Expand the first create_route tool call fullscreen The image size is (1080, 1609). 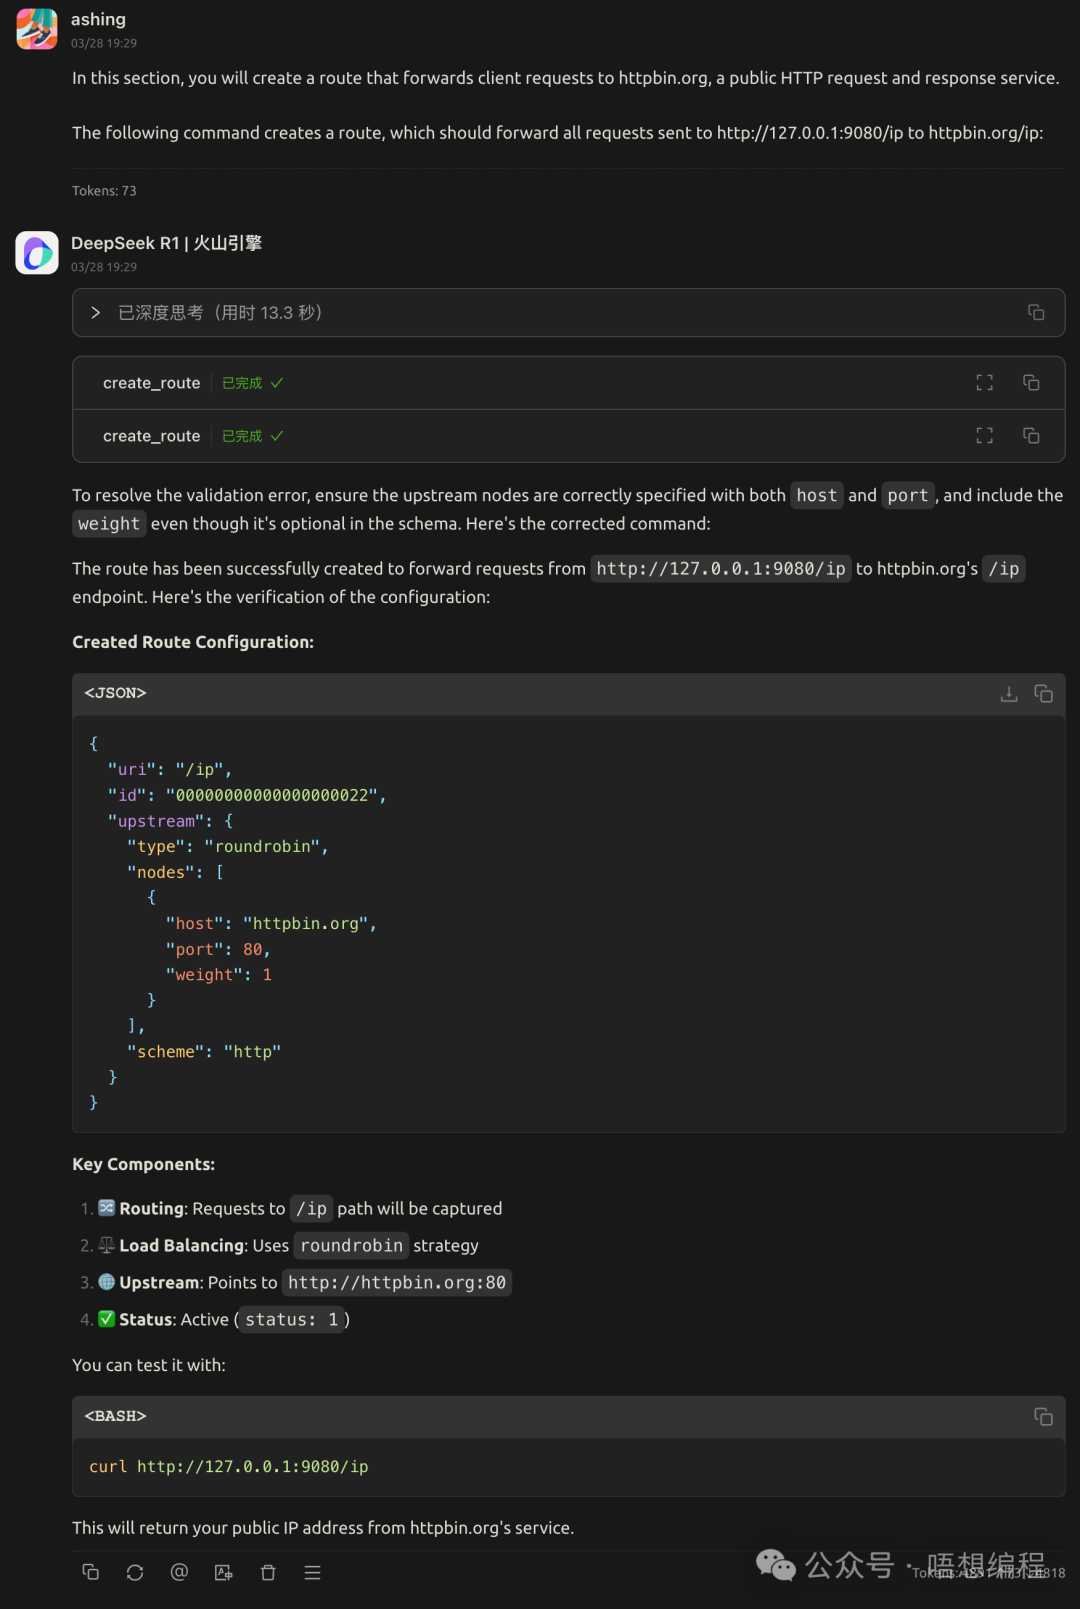tap(985, 383)
